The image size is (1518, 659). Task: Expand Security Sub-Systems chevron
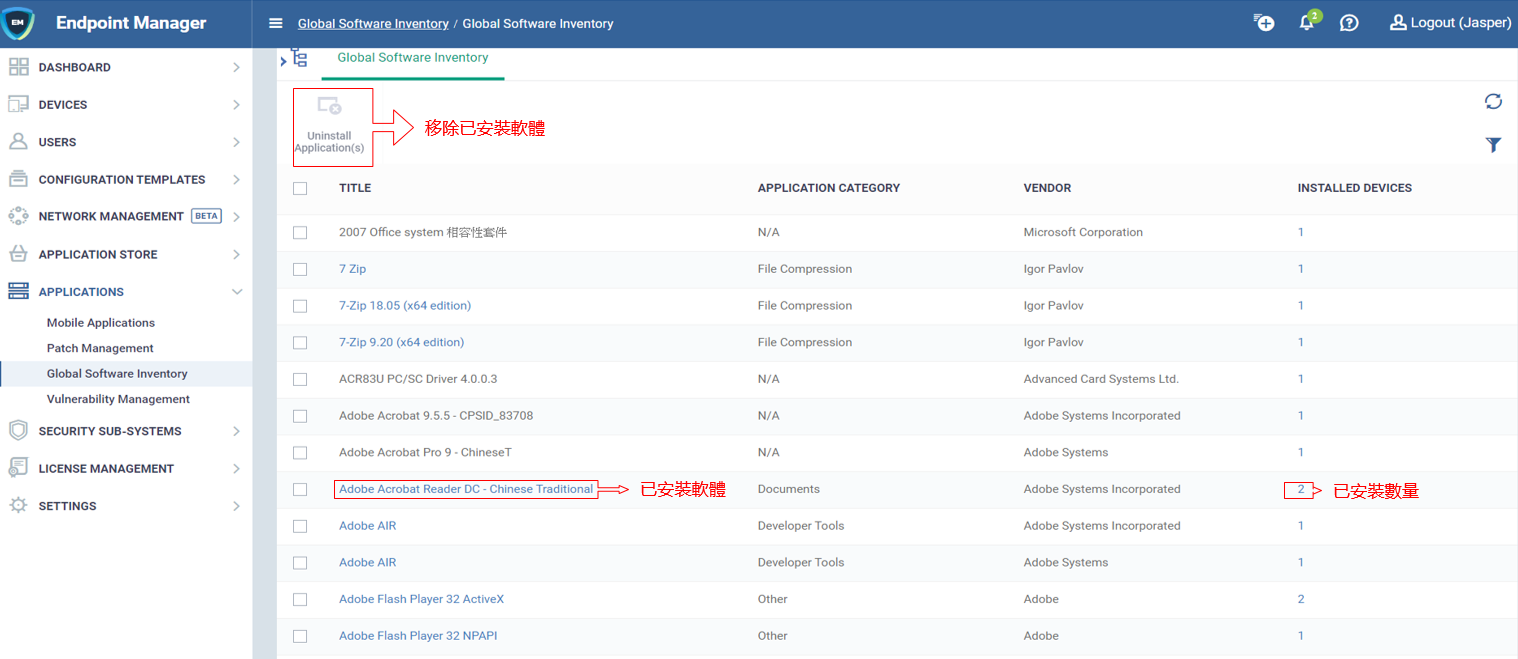tap(236, 431)
